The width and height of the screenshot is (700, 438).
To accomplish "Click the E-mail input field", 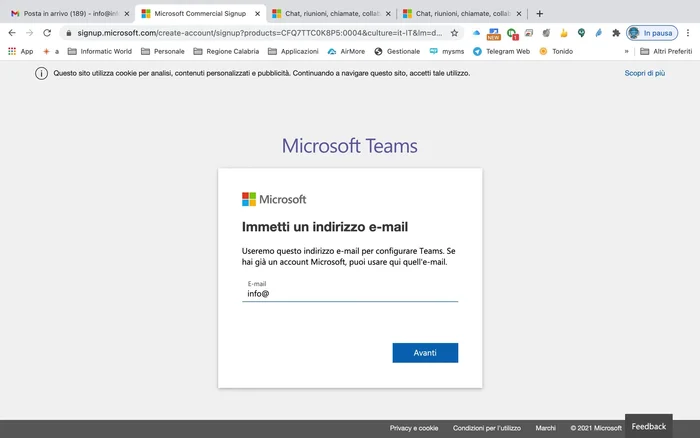I will pyautogui.click(x=350, y=294).
